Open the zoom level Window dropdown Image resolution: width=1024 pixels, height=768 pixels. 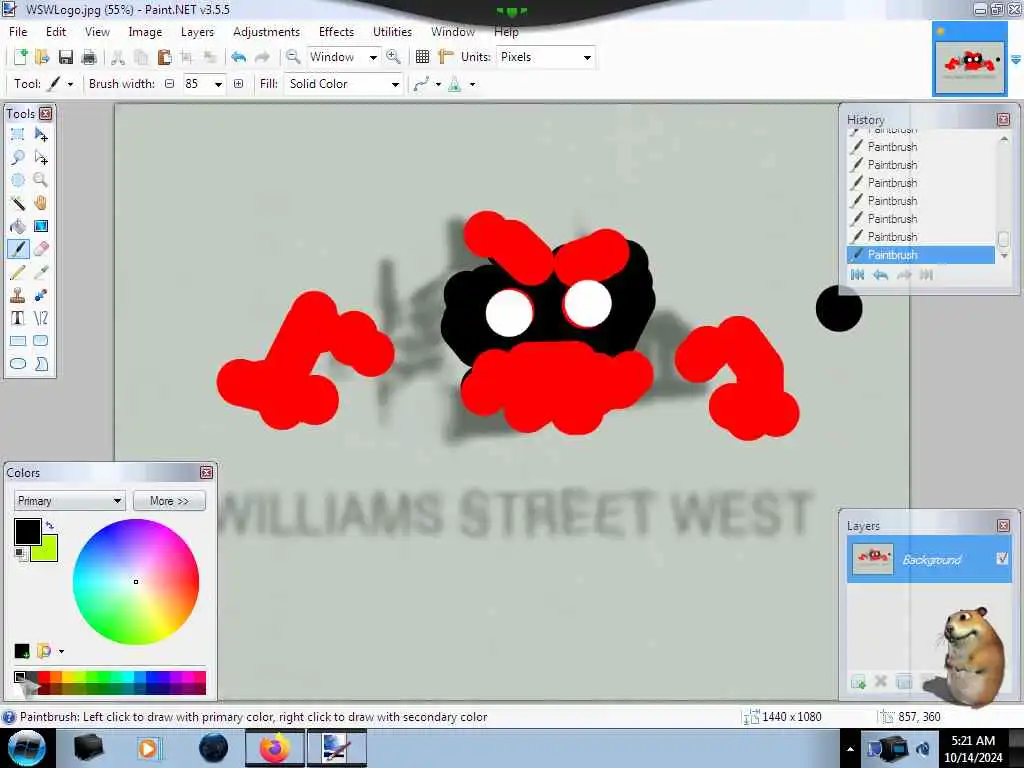pos(373,57)
